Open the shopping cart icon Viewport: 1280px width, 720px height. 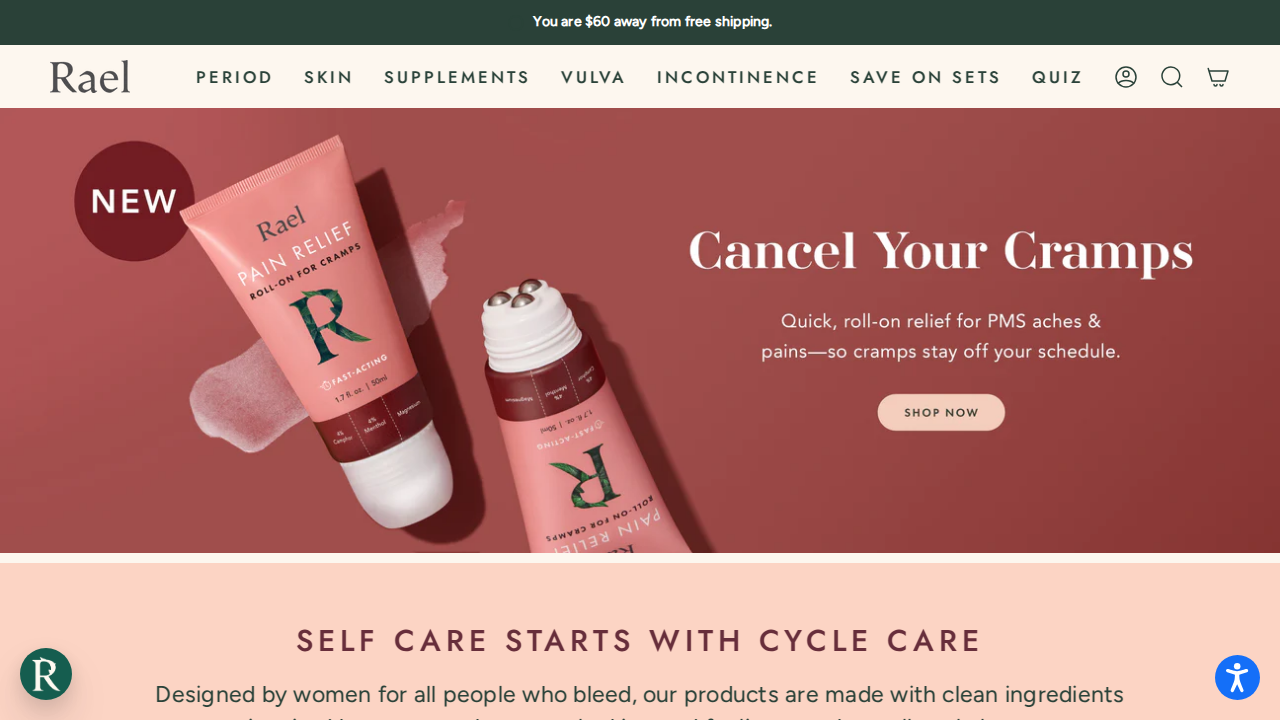[x=1218, y=77]
